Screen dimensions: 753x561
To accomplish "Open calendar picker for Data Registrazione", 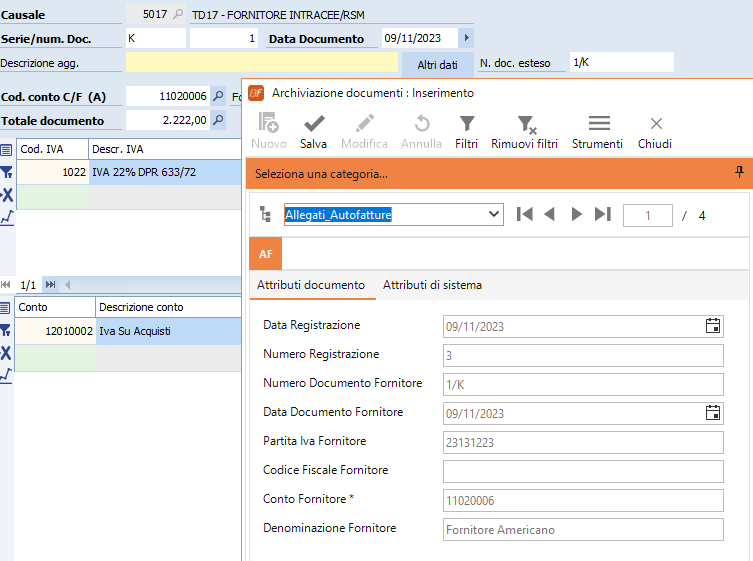I will (x=713, y=326).
